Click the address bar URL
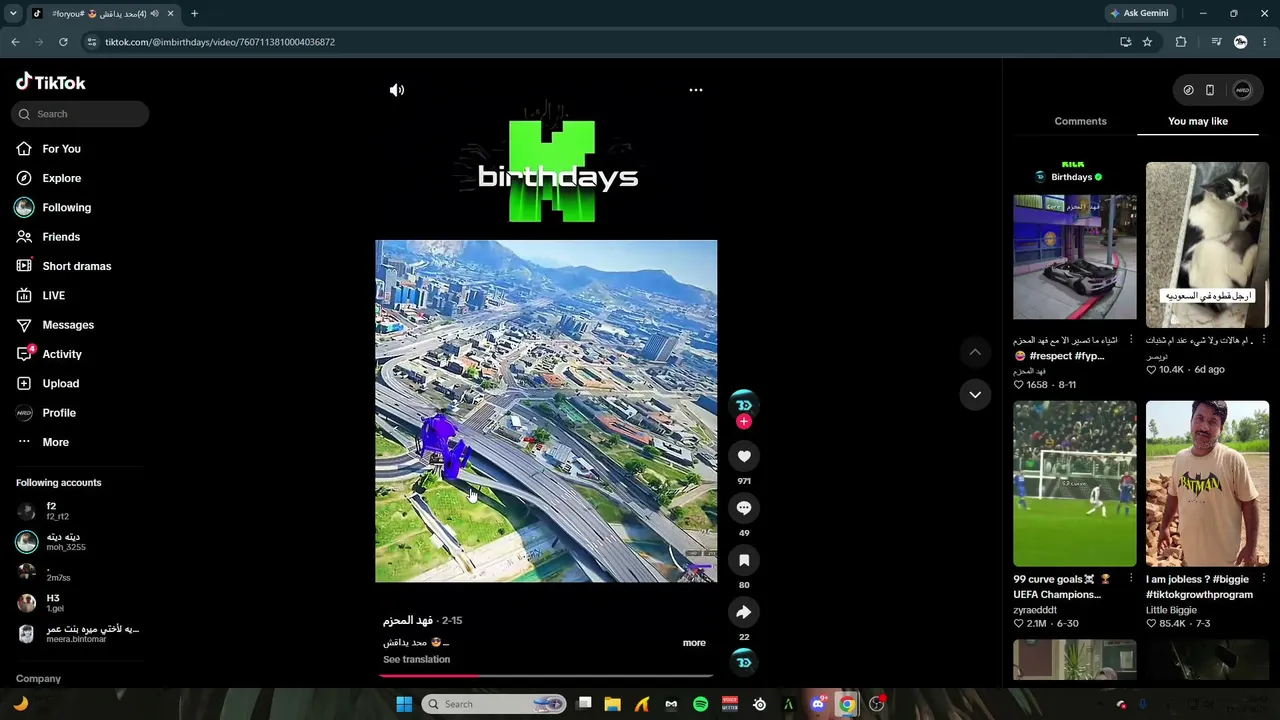1280x720 pixels. click(x=220, y=42)
